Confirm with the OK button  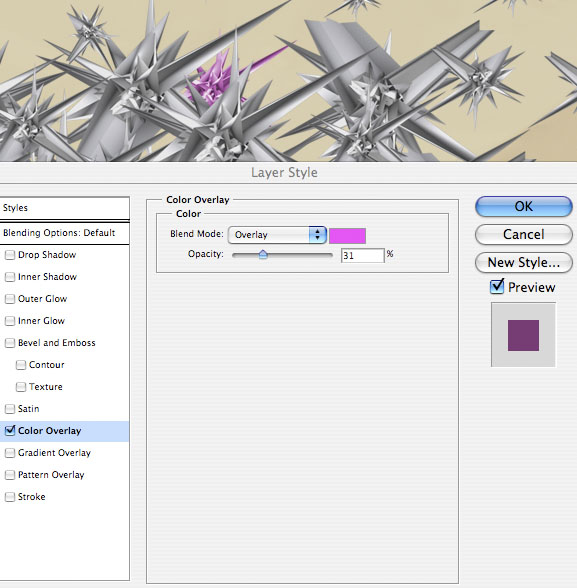point(523,206)
